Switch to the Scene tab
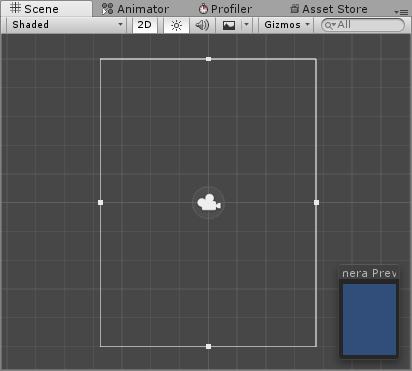Screen dimensions: 412x371 pos(46,9)
